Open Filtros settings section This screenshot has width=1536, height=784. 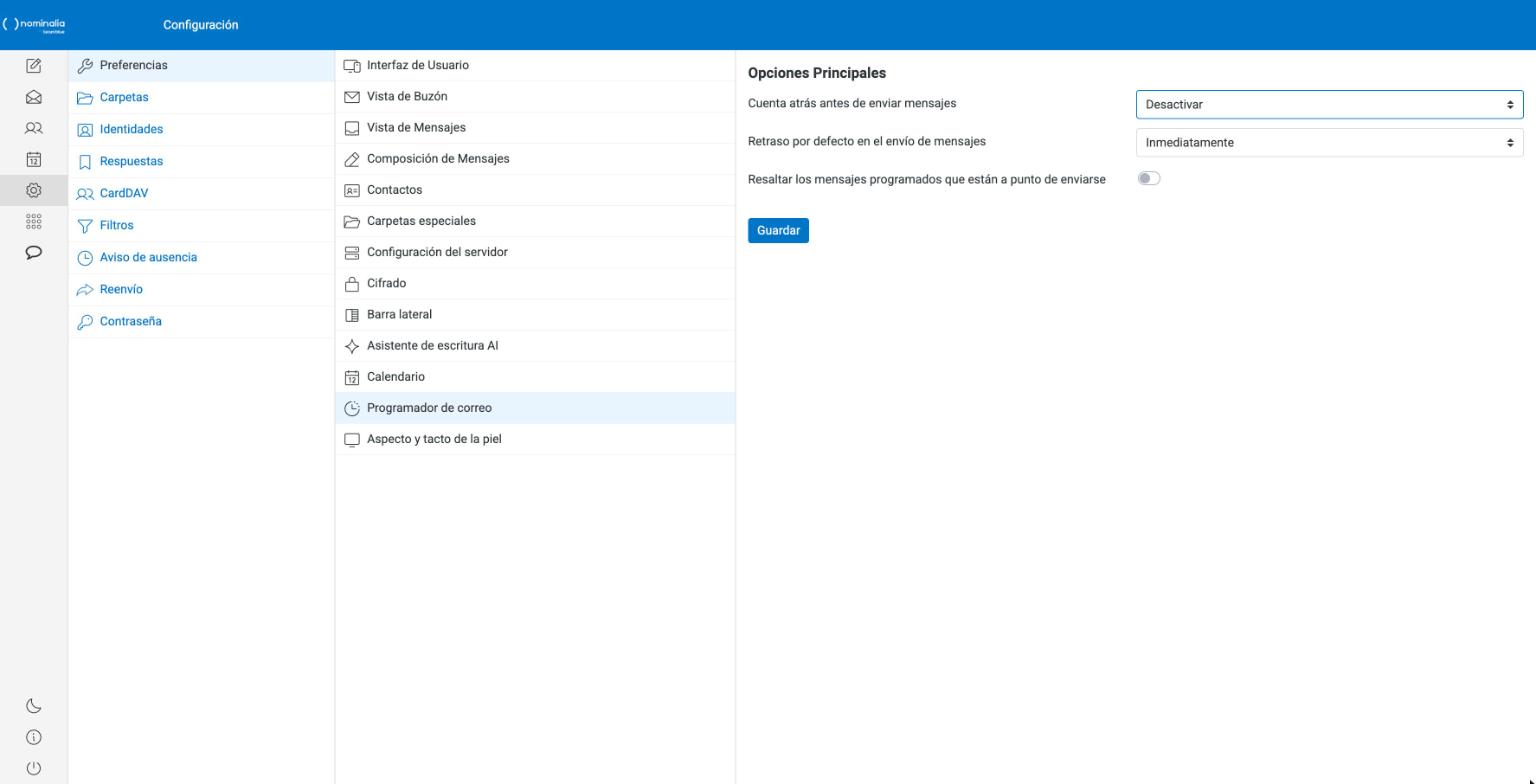(201, 225)
